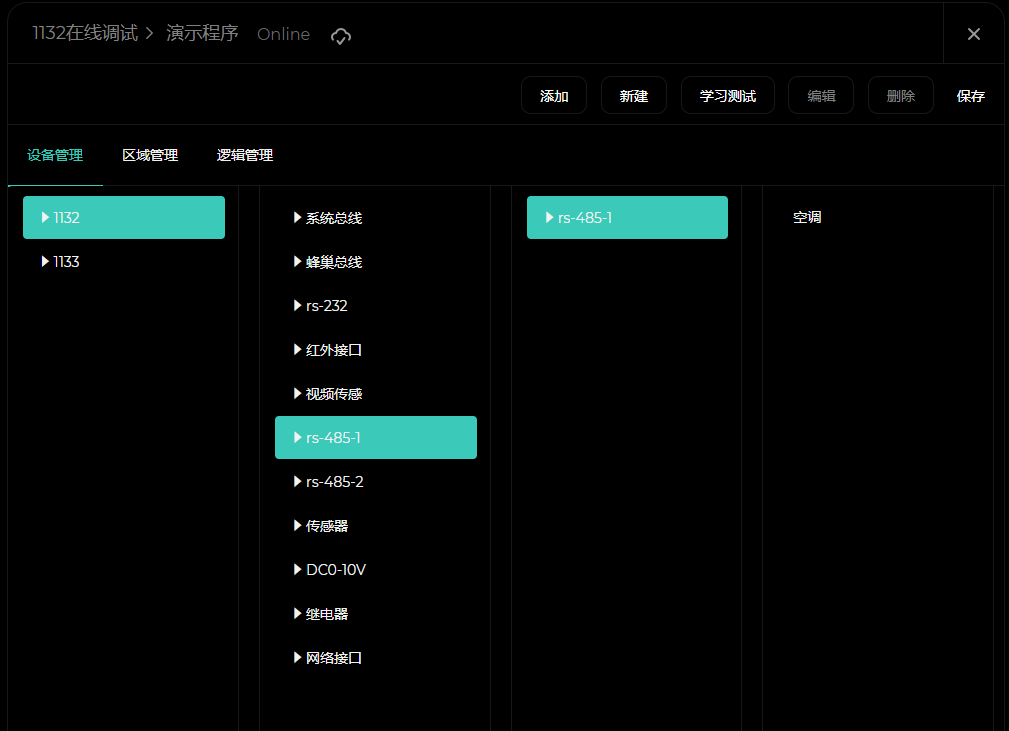The width and height of the screenshot is (1009, 731).
Task: Click the 添加 button
Action: click(x=554, y=95)
